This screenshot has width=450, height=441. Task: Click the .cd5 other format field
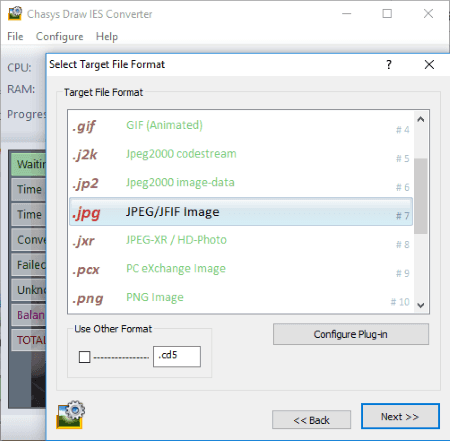point(177,356)
